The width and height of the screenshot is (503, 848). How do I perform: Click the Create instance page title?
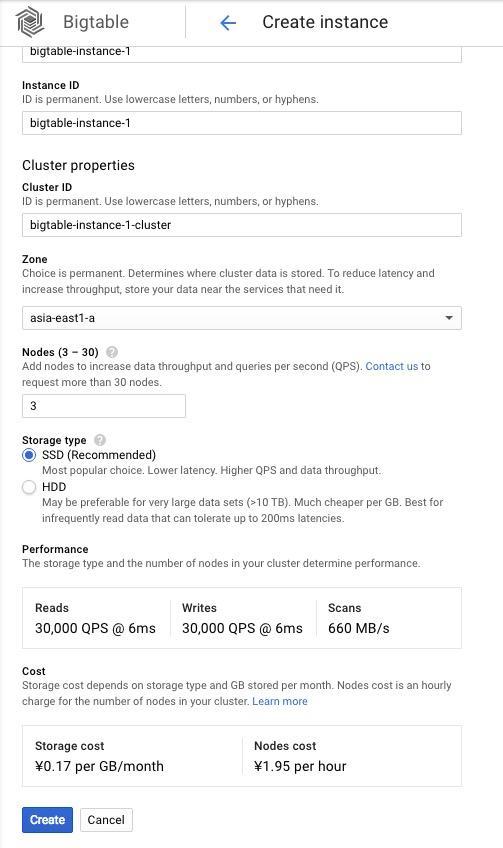(x=325, y=22)
